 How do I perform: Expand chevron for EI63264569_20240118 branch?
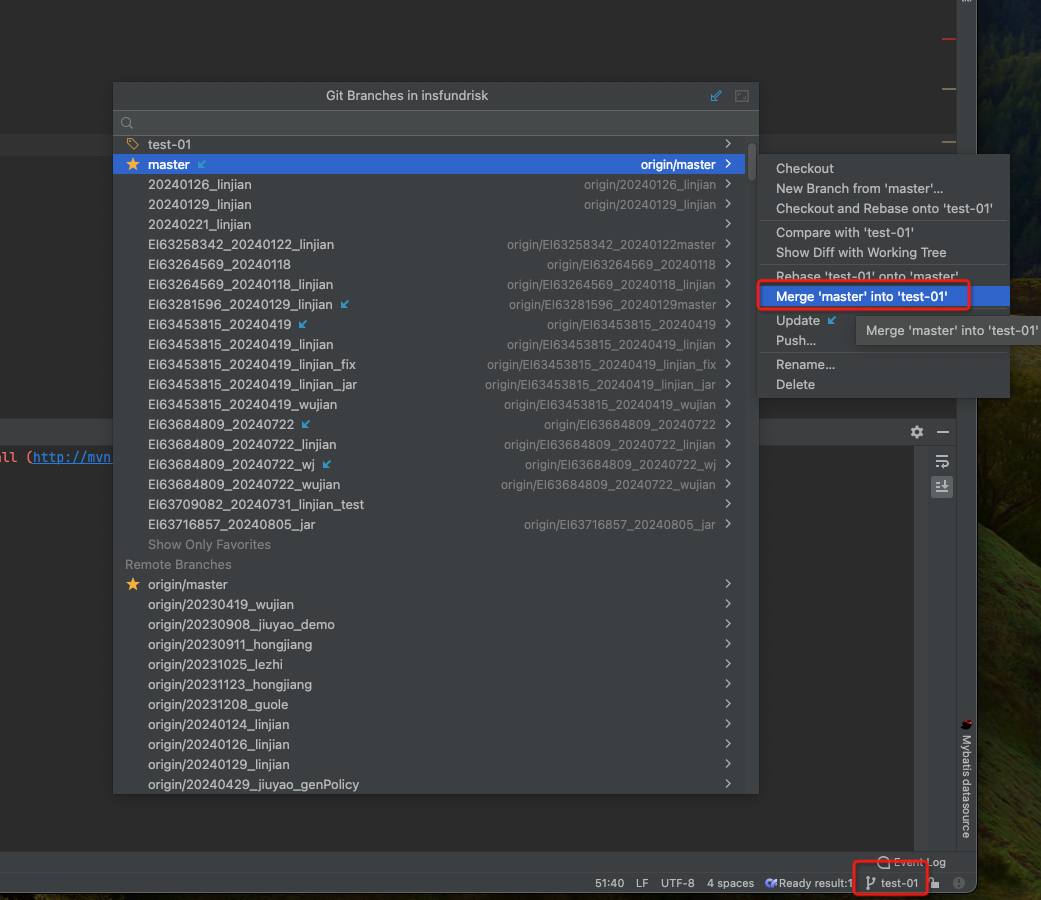click(728, 264)
